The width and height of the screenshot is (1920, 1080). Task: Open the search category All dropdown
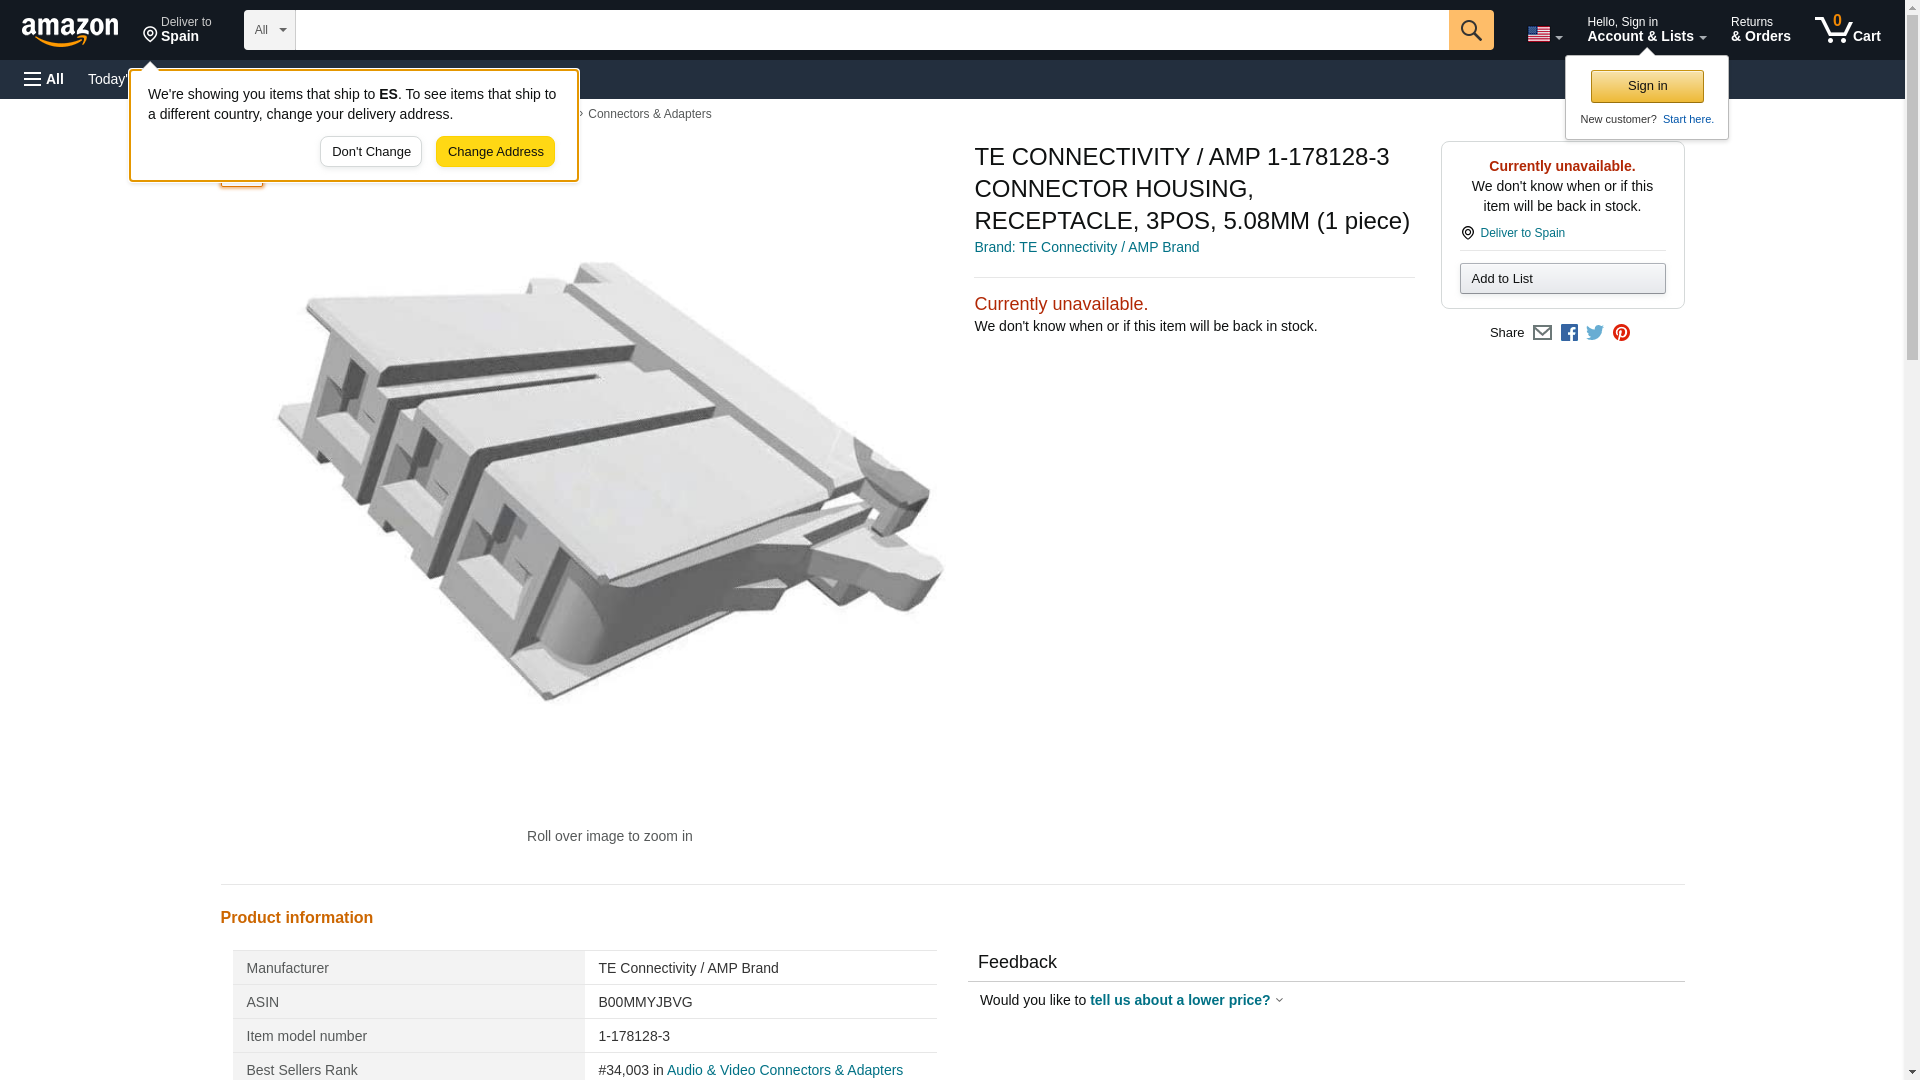(269, 30)
